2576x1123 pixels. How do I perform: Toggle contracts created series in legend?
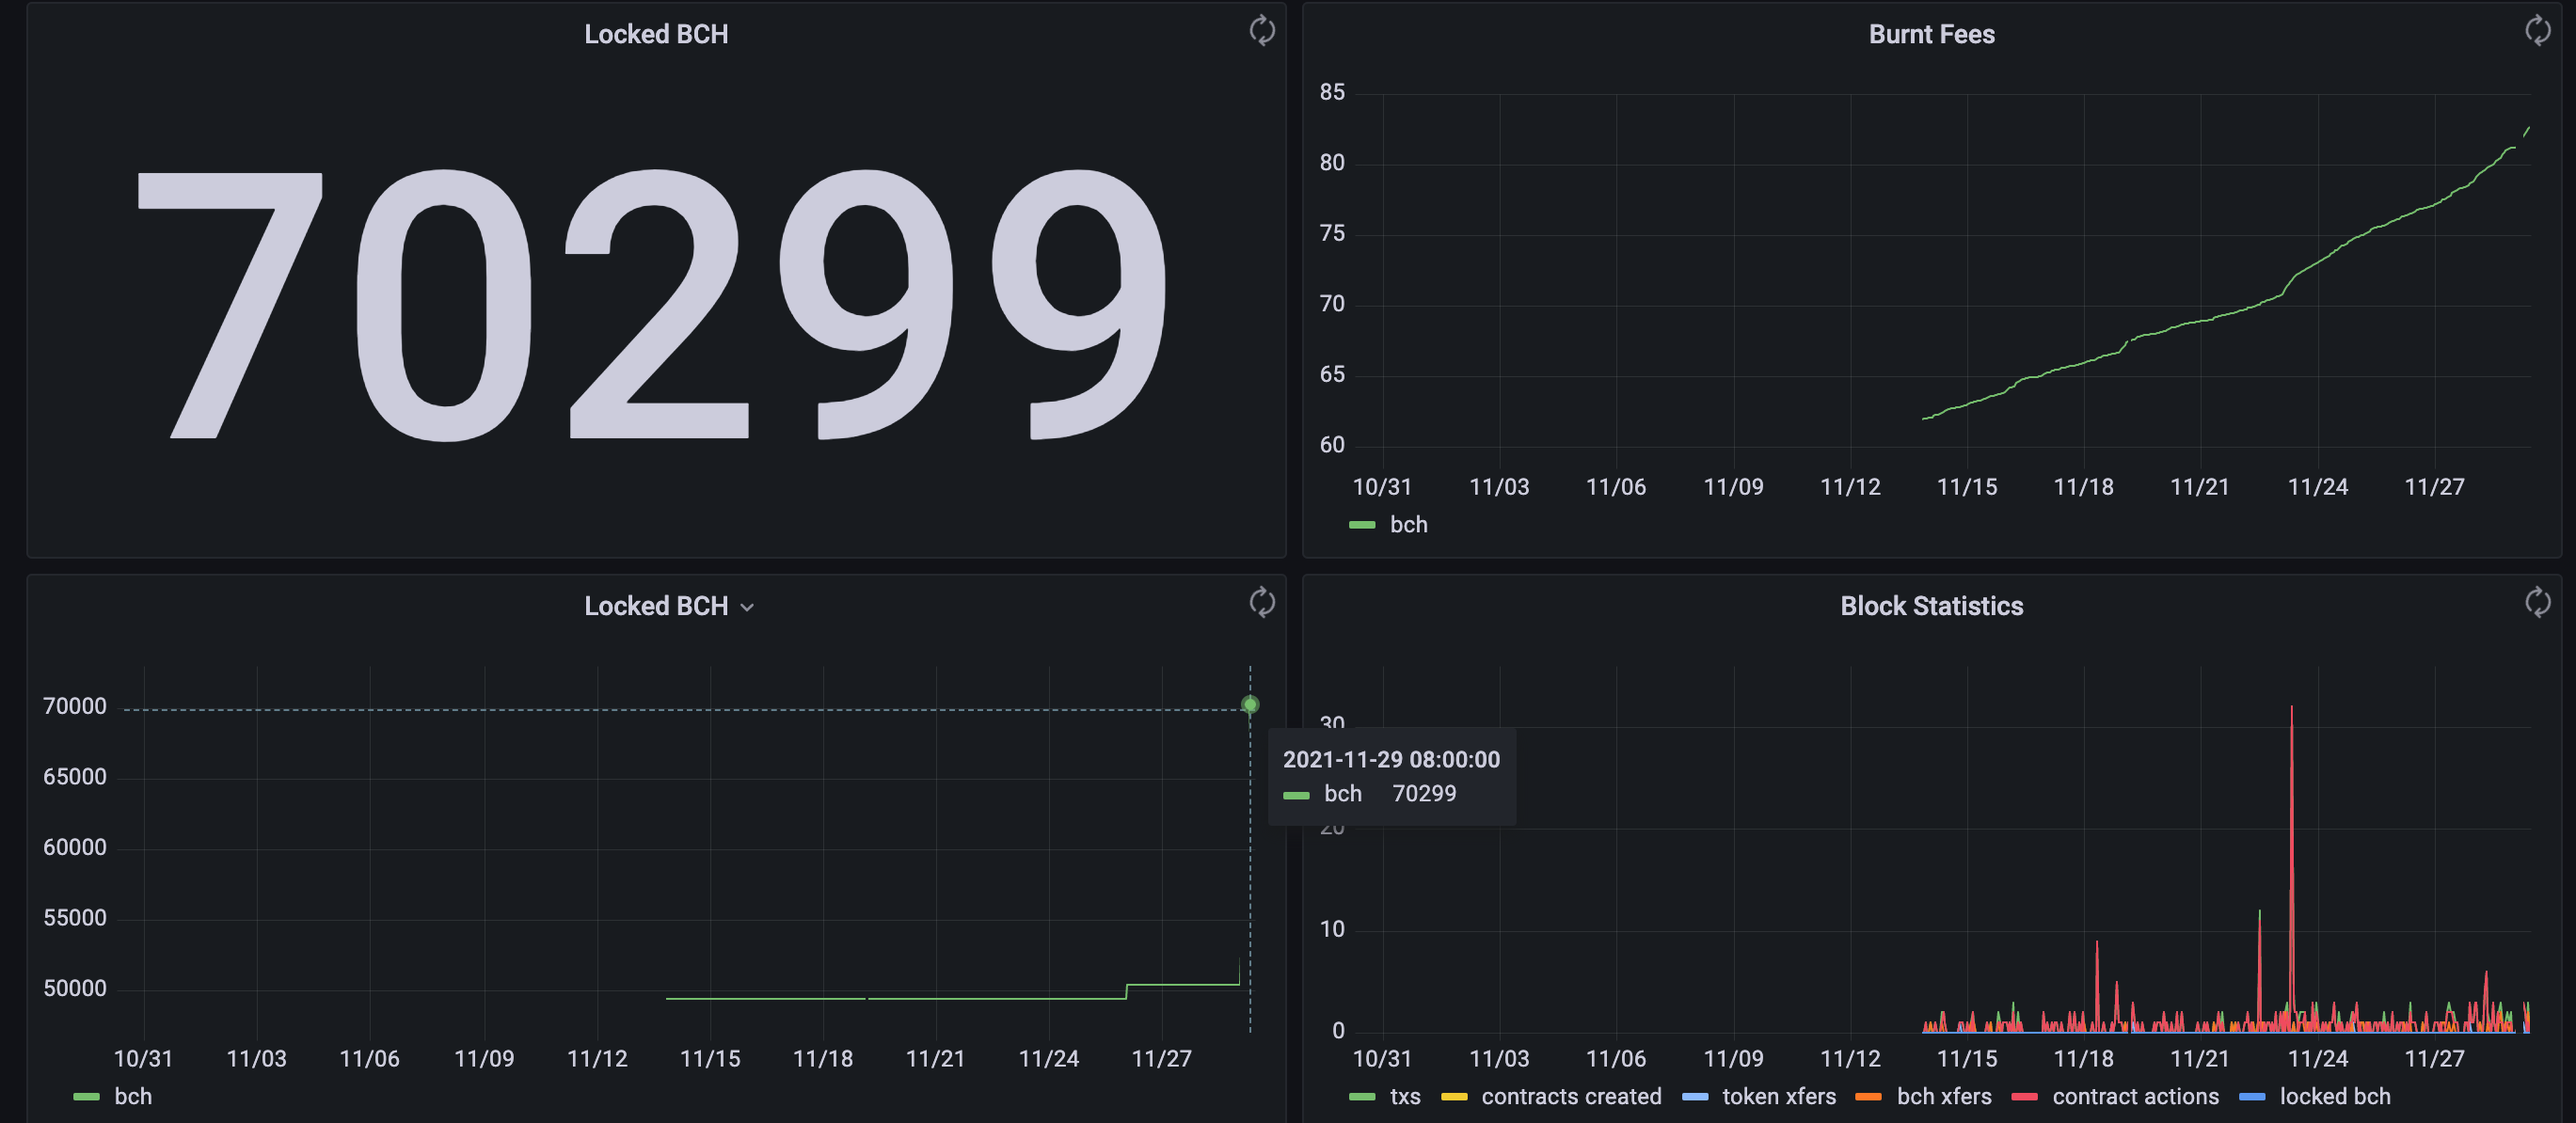pos(1571,1096)
